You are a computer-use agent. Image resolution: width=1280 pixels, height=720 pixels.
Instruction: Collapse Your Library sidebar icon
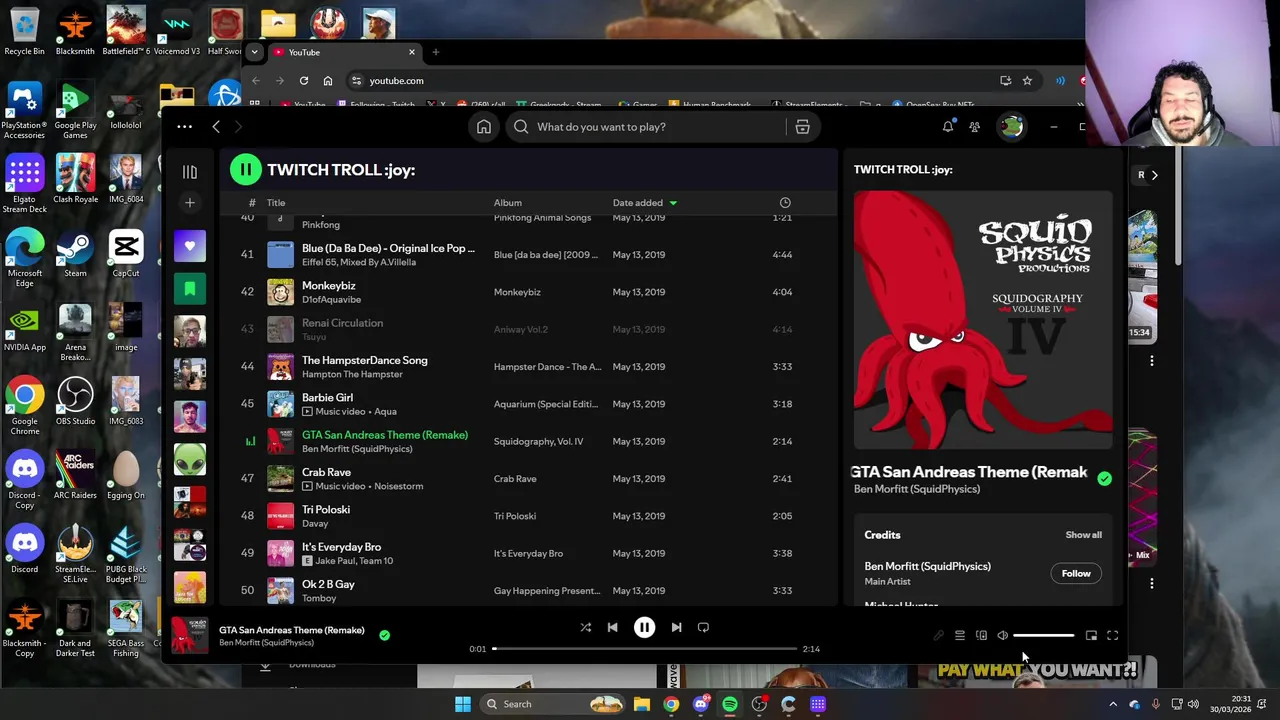190,172
